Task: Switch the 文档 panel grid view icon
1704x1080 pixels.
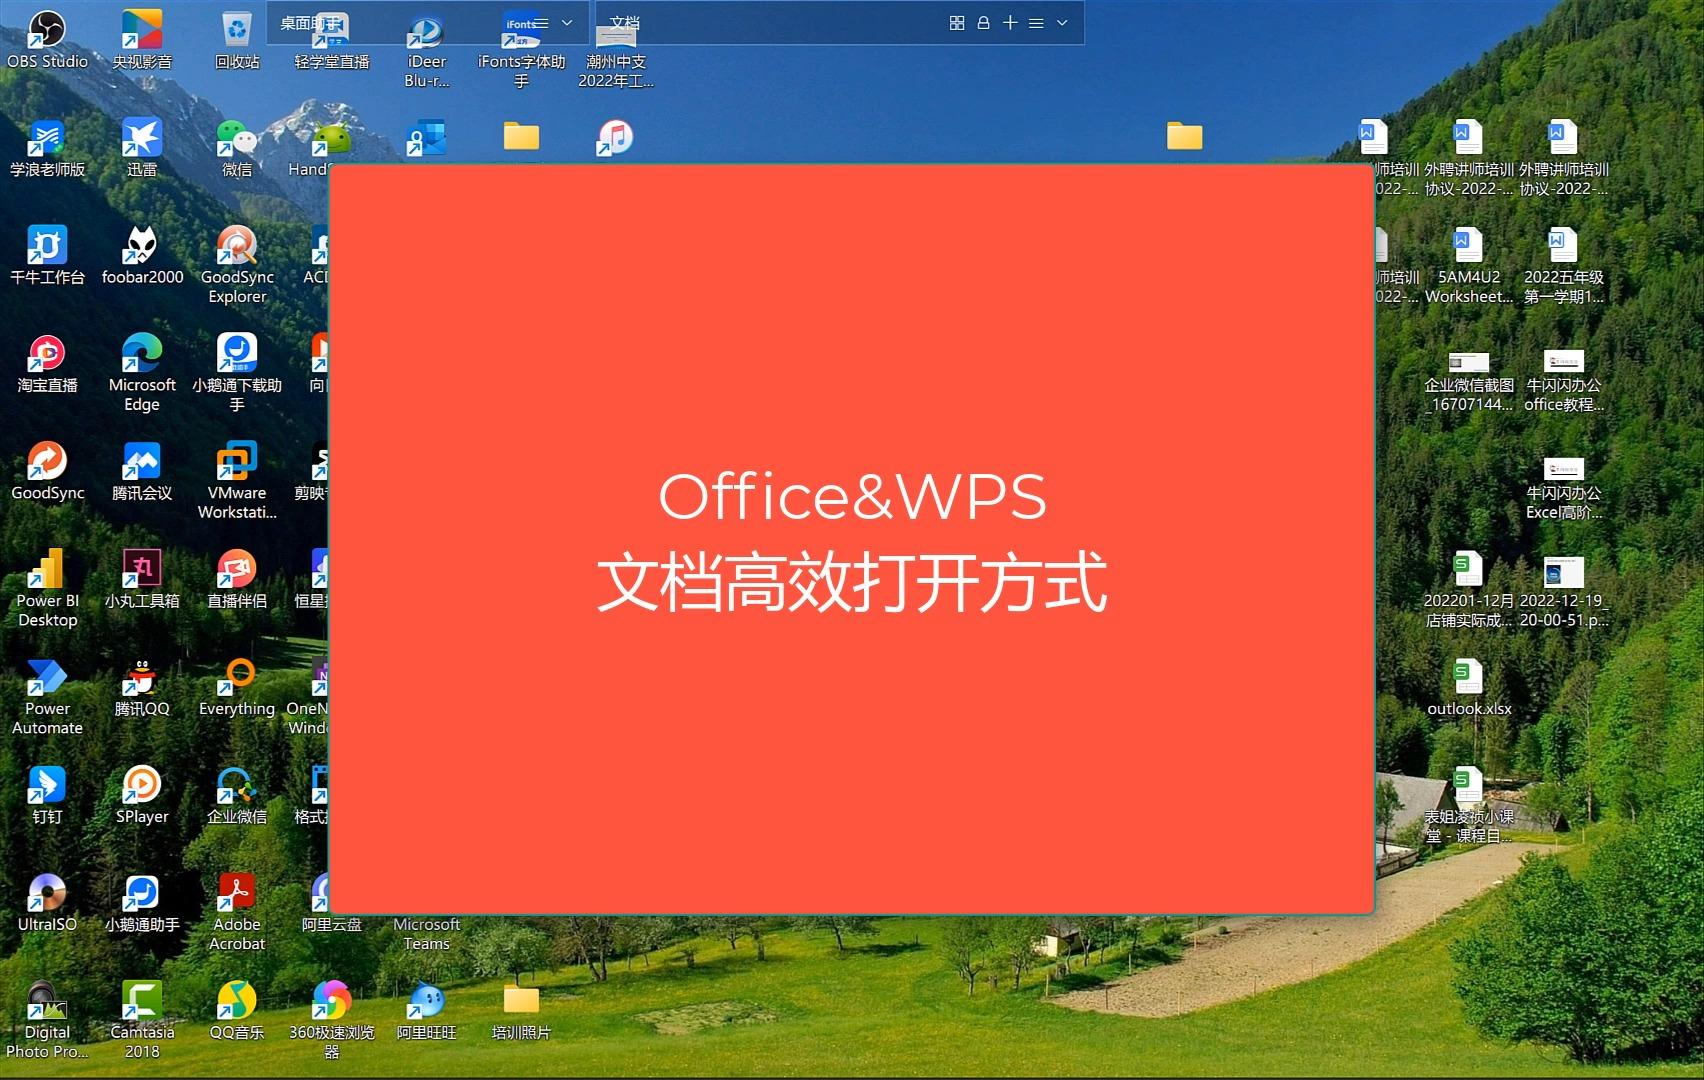Action: click(957, 23)
